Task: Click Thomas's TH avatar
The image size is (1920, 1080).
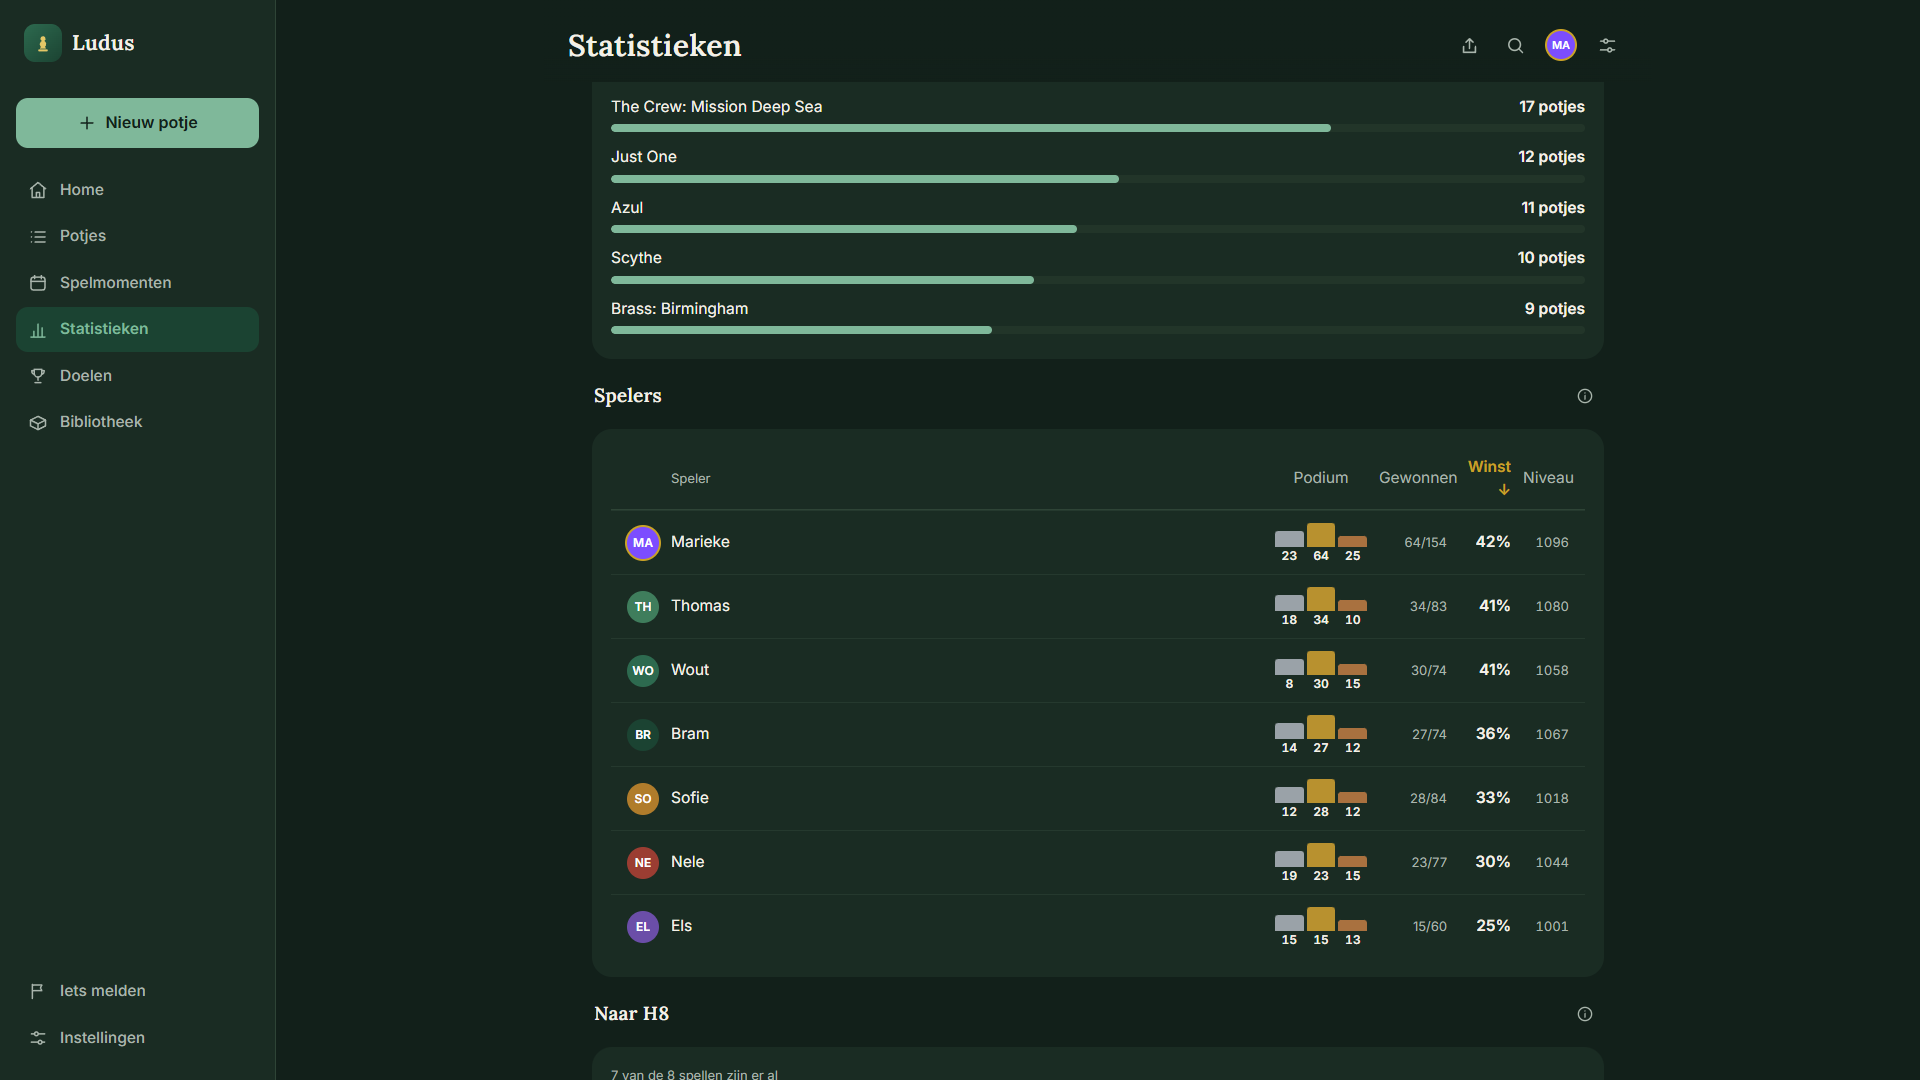Action: point(643,607)
